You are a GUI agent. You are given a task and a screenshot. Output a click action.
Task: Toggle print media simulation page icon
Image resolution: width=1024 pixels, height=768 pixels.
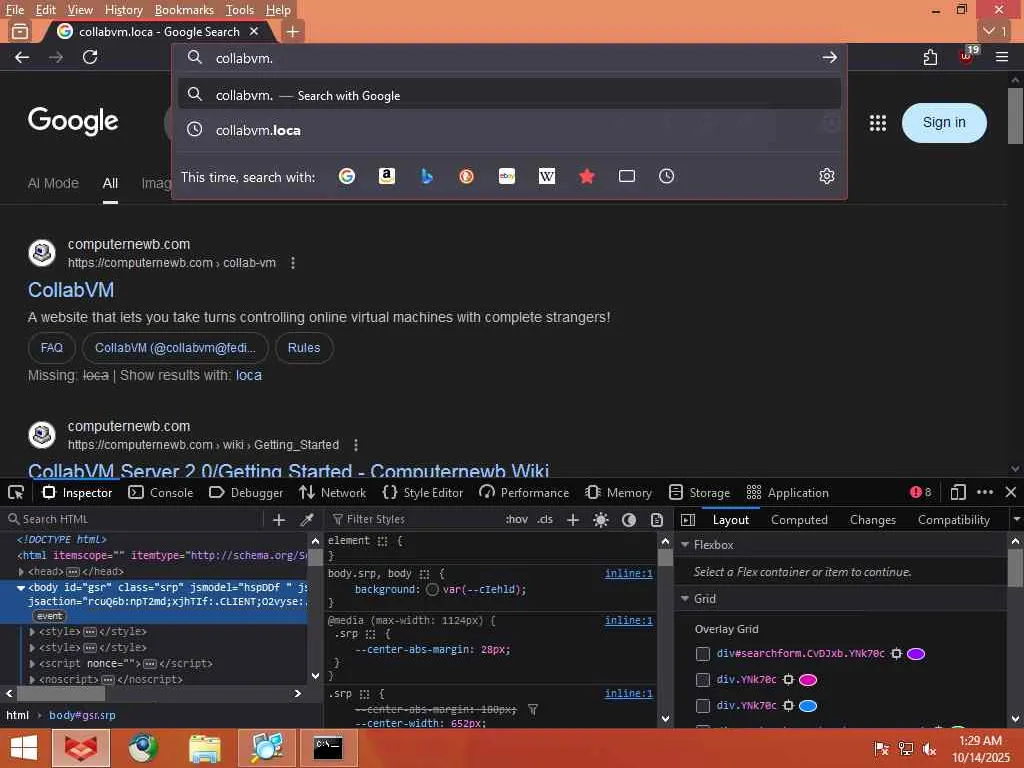coord(657,520)
